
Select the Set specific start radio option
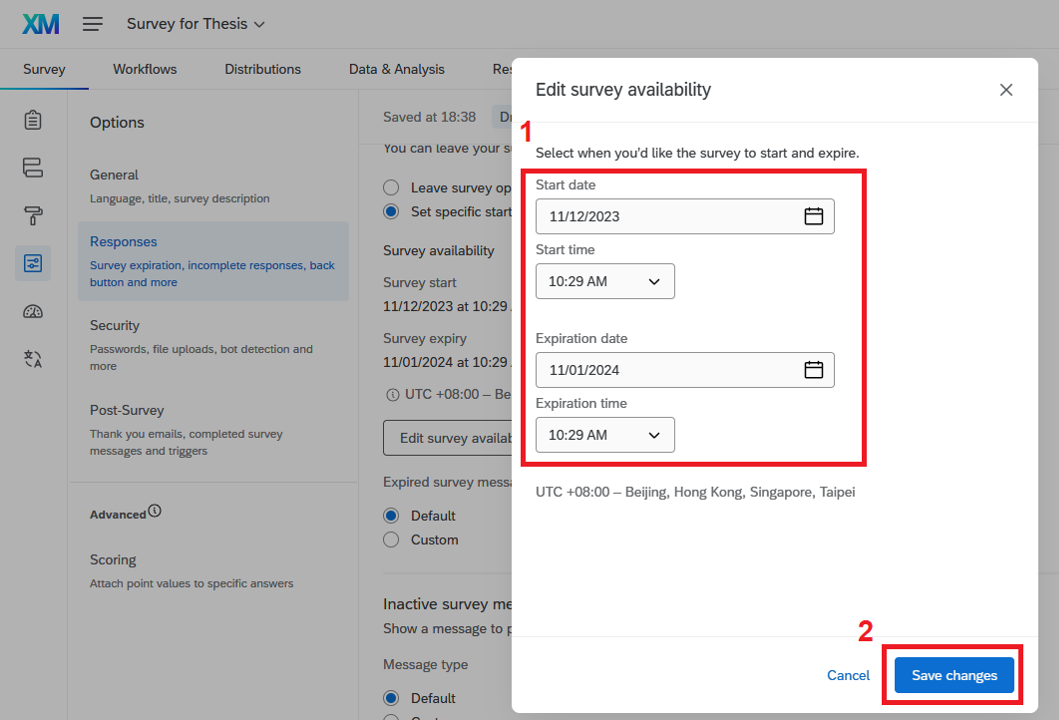tap(391, 212)
